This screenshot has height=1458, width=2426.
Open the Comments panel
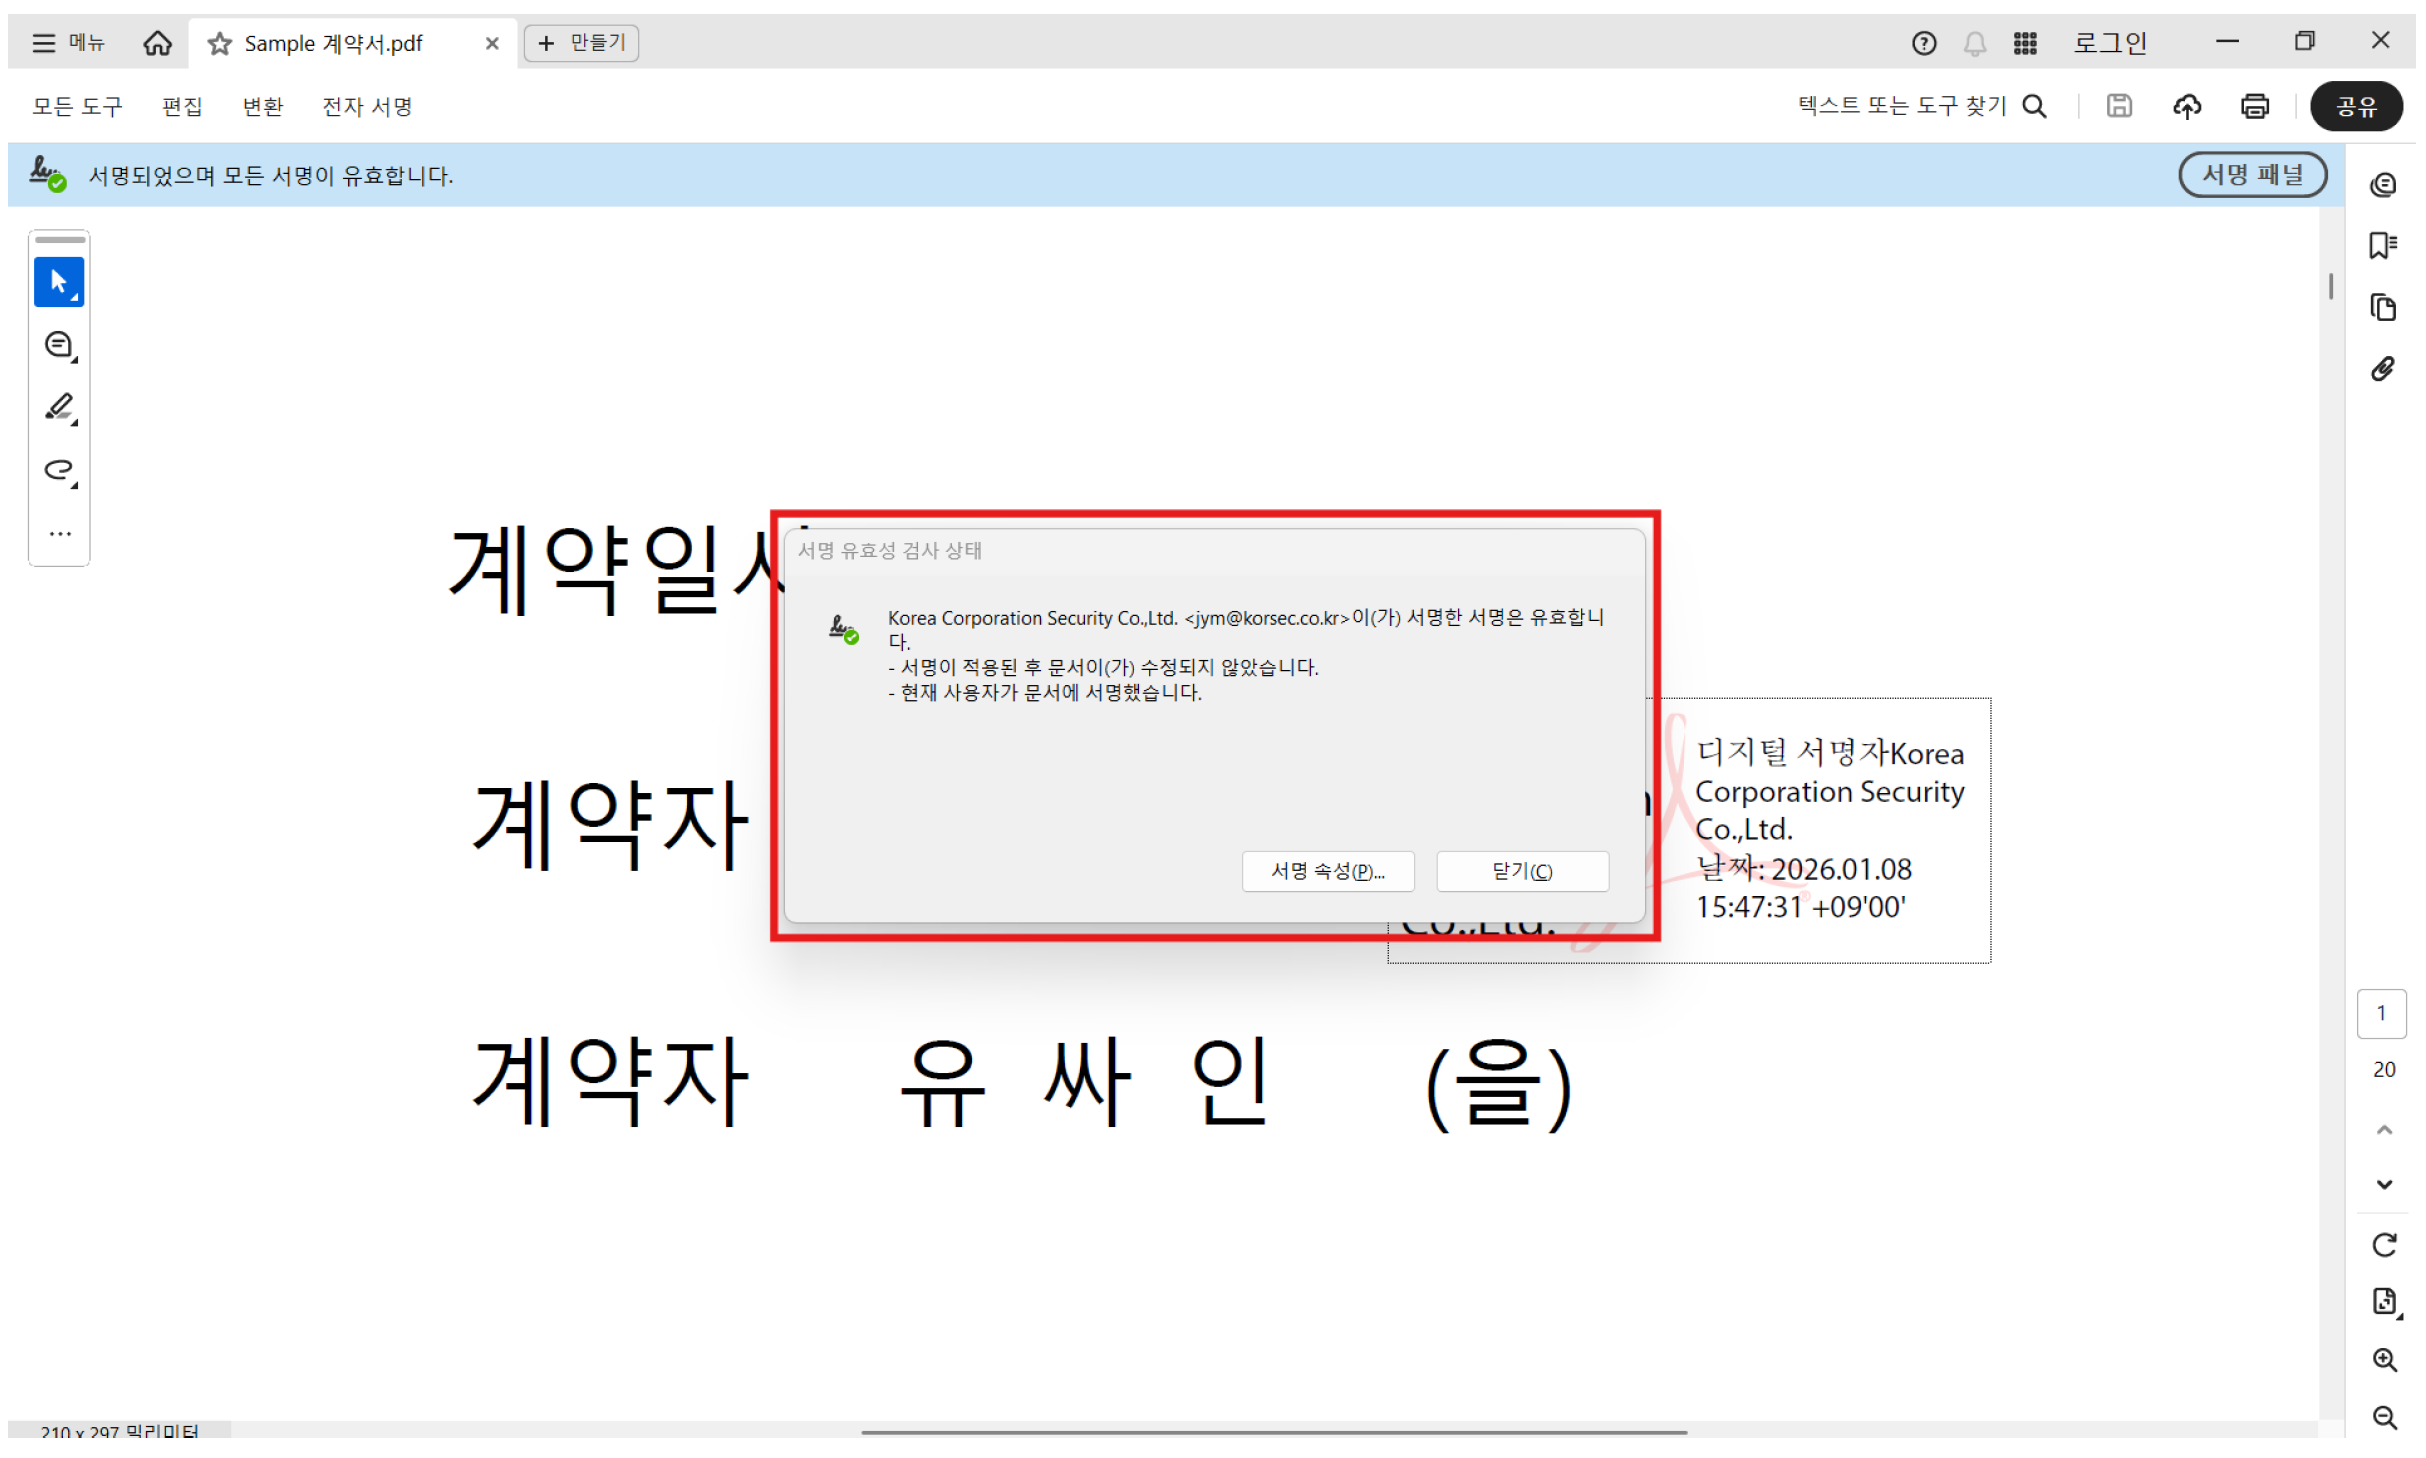point(2384,184)
